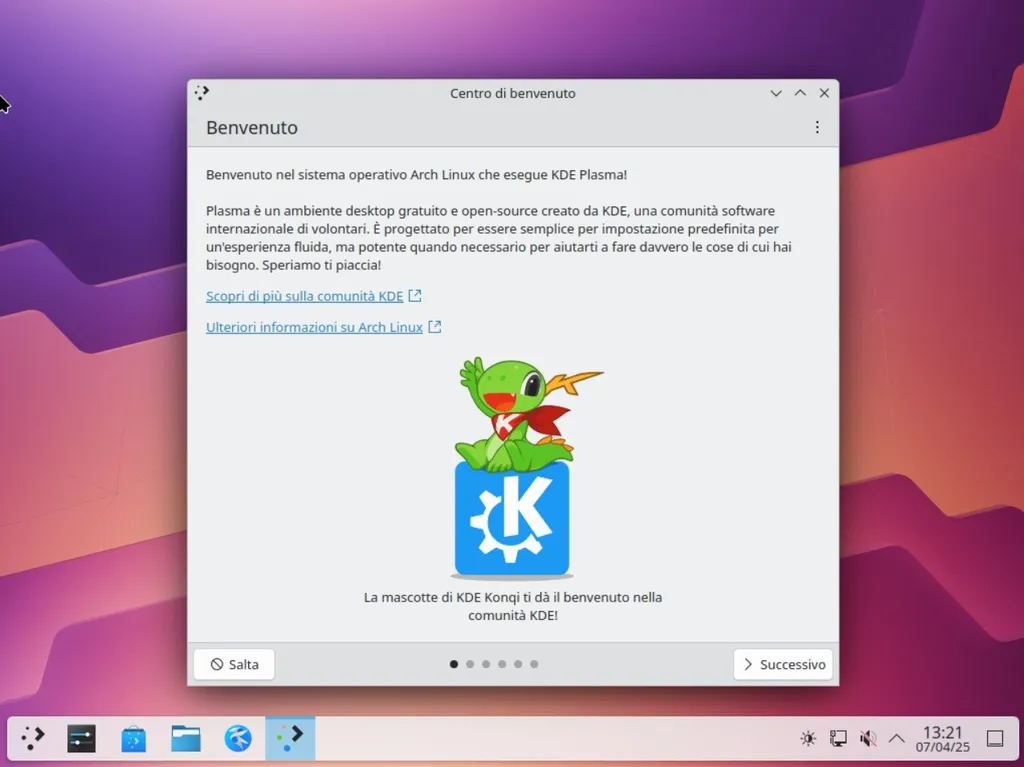1024x767 pixels.
Task: Open the Dolphin file manager
Action: (186, 738)
